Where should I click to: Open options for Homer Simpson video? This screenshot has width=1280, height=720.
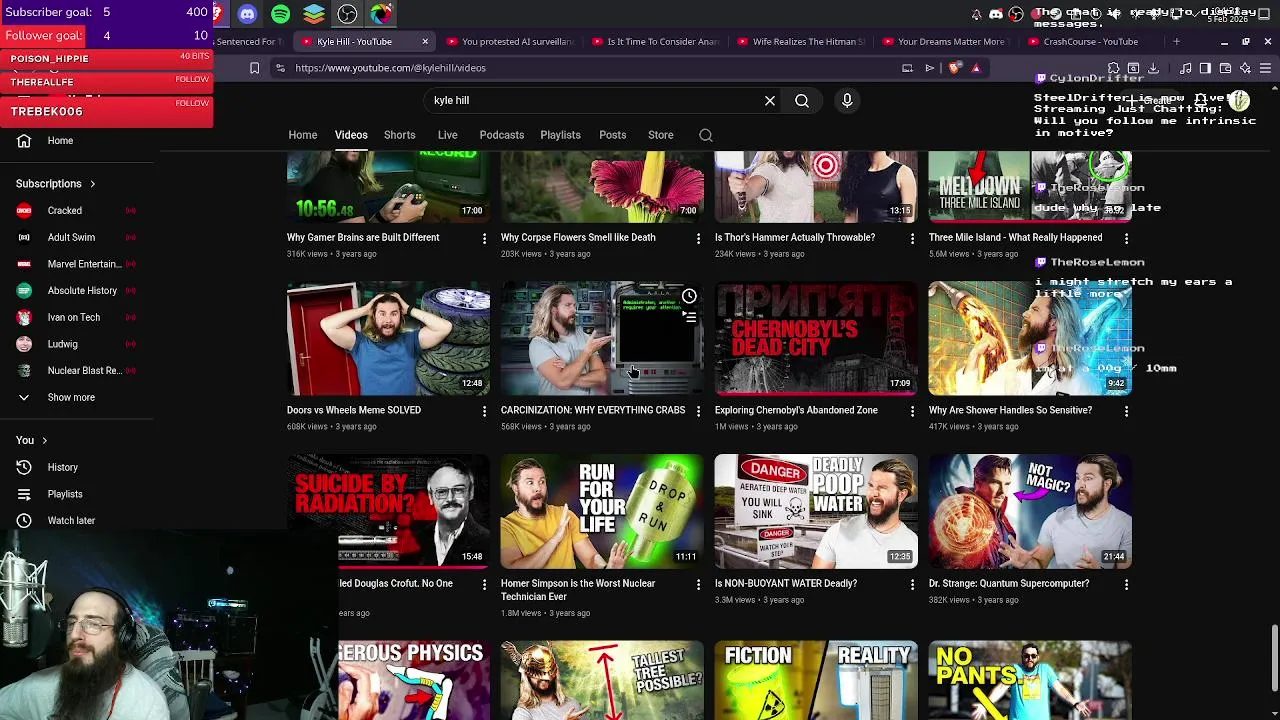(x=698, y=584)
